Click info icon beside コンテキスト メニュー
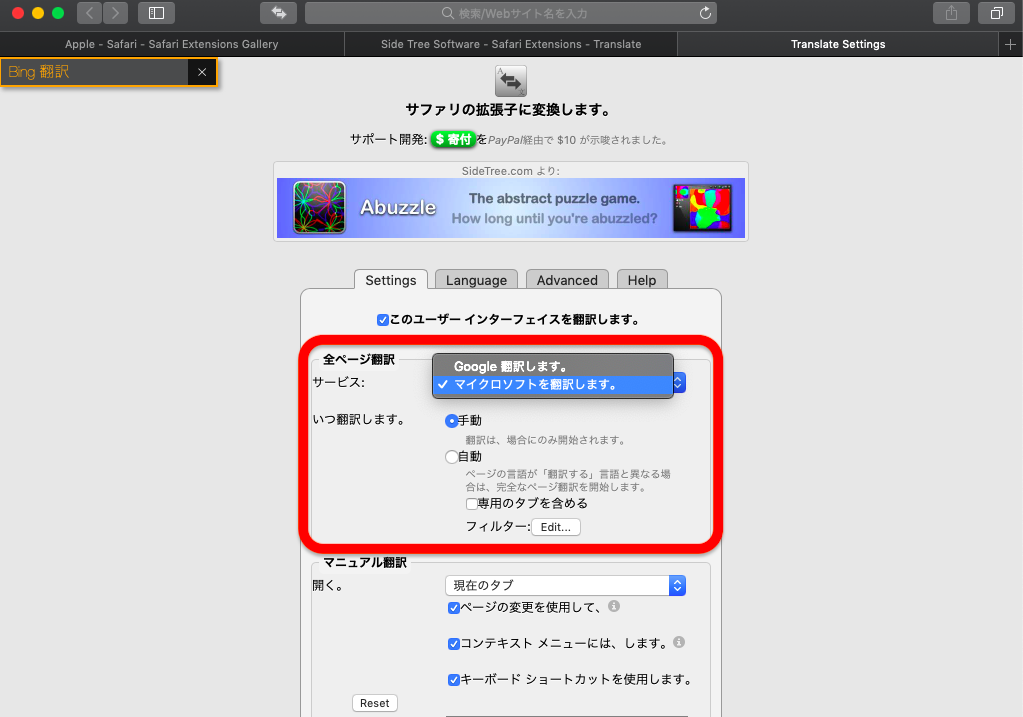Screen dimensions: 1023x717 click(679, 642)
